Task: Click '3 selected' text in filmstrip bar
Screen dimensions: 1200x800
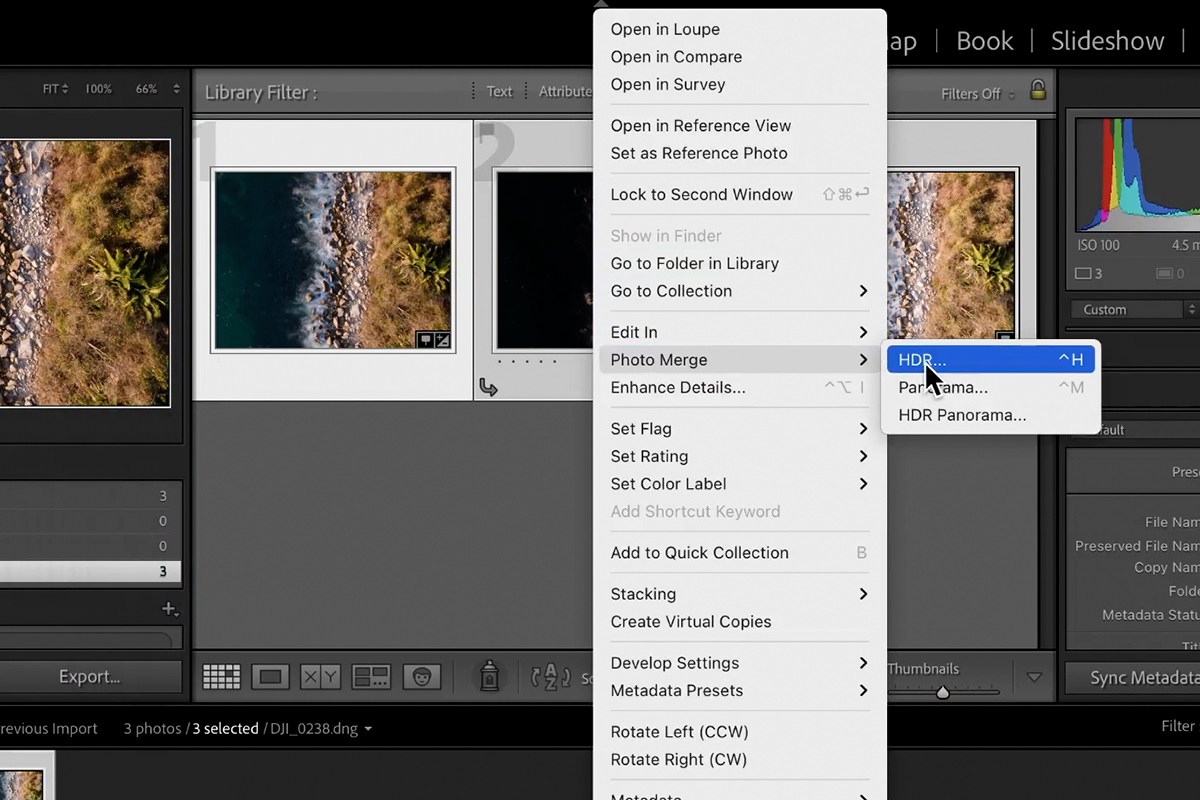Action: click(x=226, y=728)
